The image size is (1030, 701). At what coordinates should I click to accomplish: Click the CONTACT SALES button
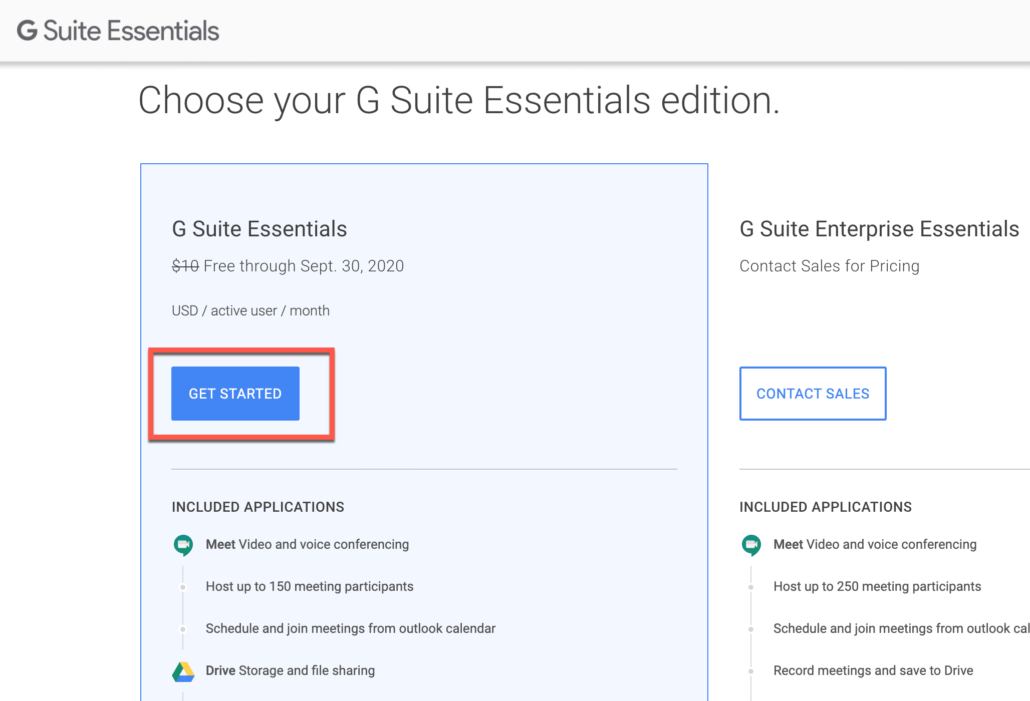[813, 394]
